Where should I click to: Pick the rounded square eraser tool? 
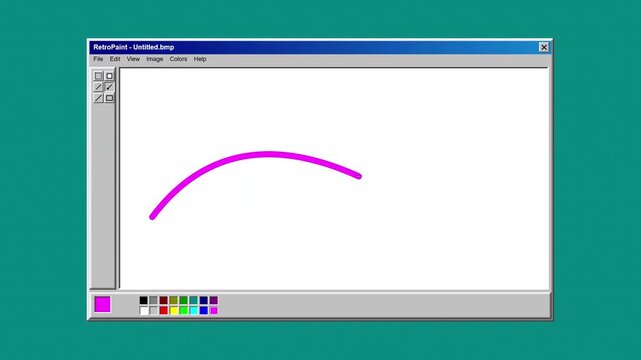pyautogui.click(x=109, y=76)
